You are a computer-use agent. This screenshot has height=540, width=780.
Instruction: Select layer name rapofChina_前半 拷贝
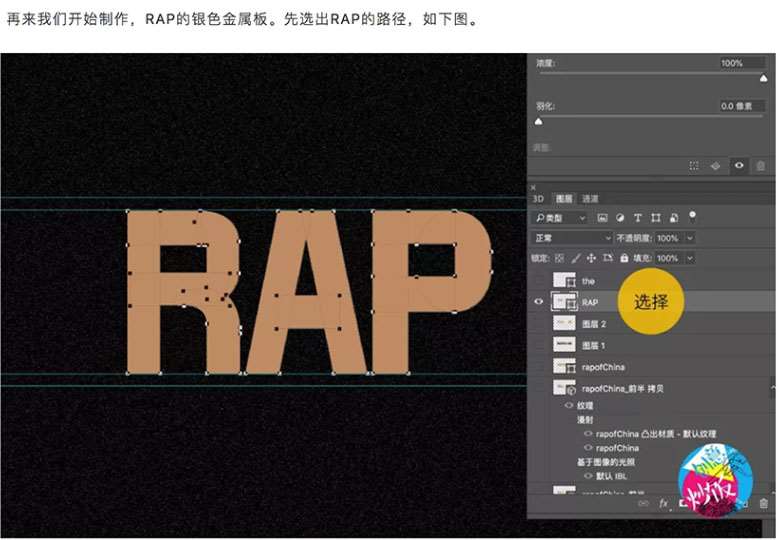tap(623, 388)
